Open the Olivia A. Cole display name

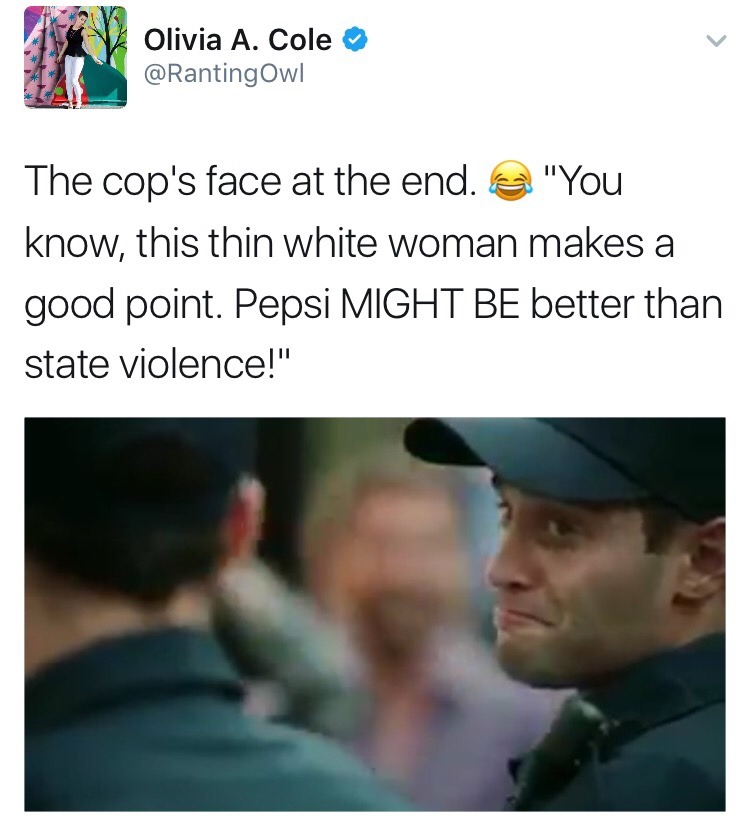coord(238,40)
